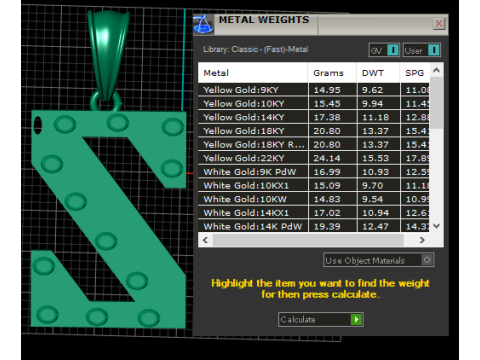Screen dimensions: 480x360
Task: Click the 14.95 grams value
Action: pos(327,90)
